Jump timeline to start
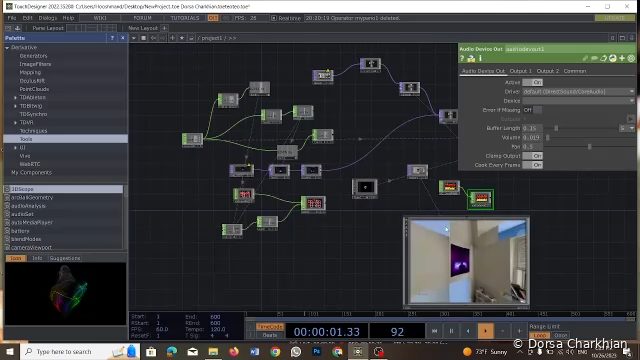 434,331
